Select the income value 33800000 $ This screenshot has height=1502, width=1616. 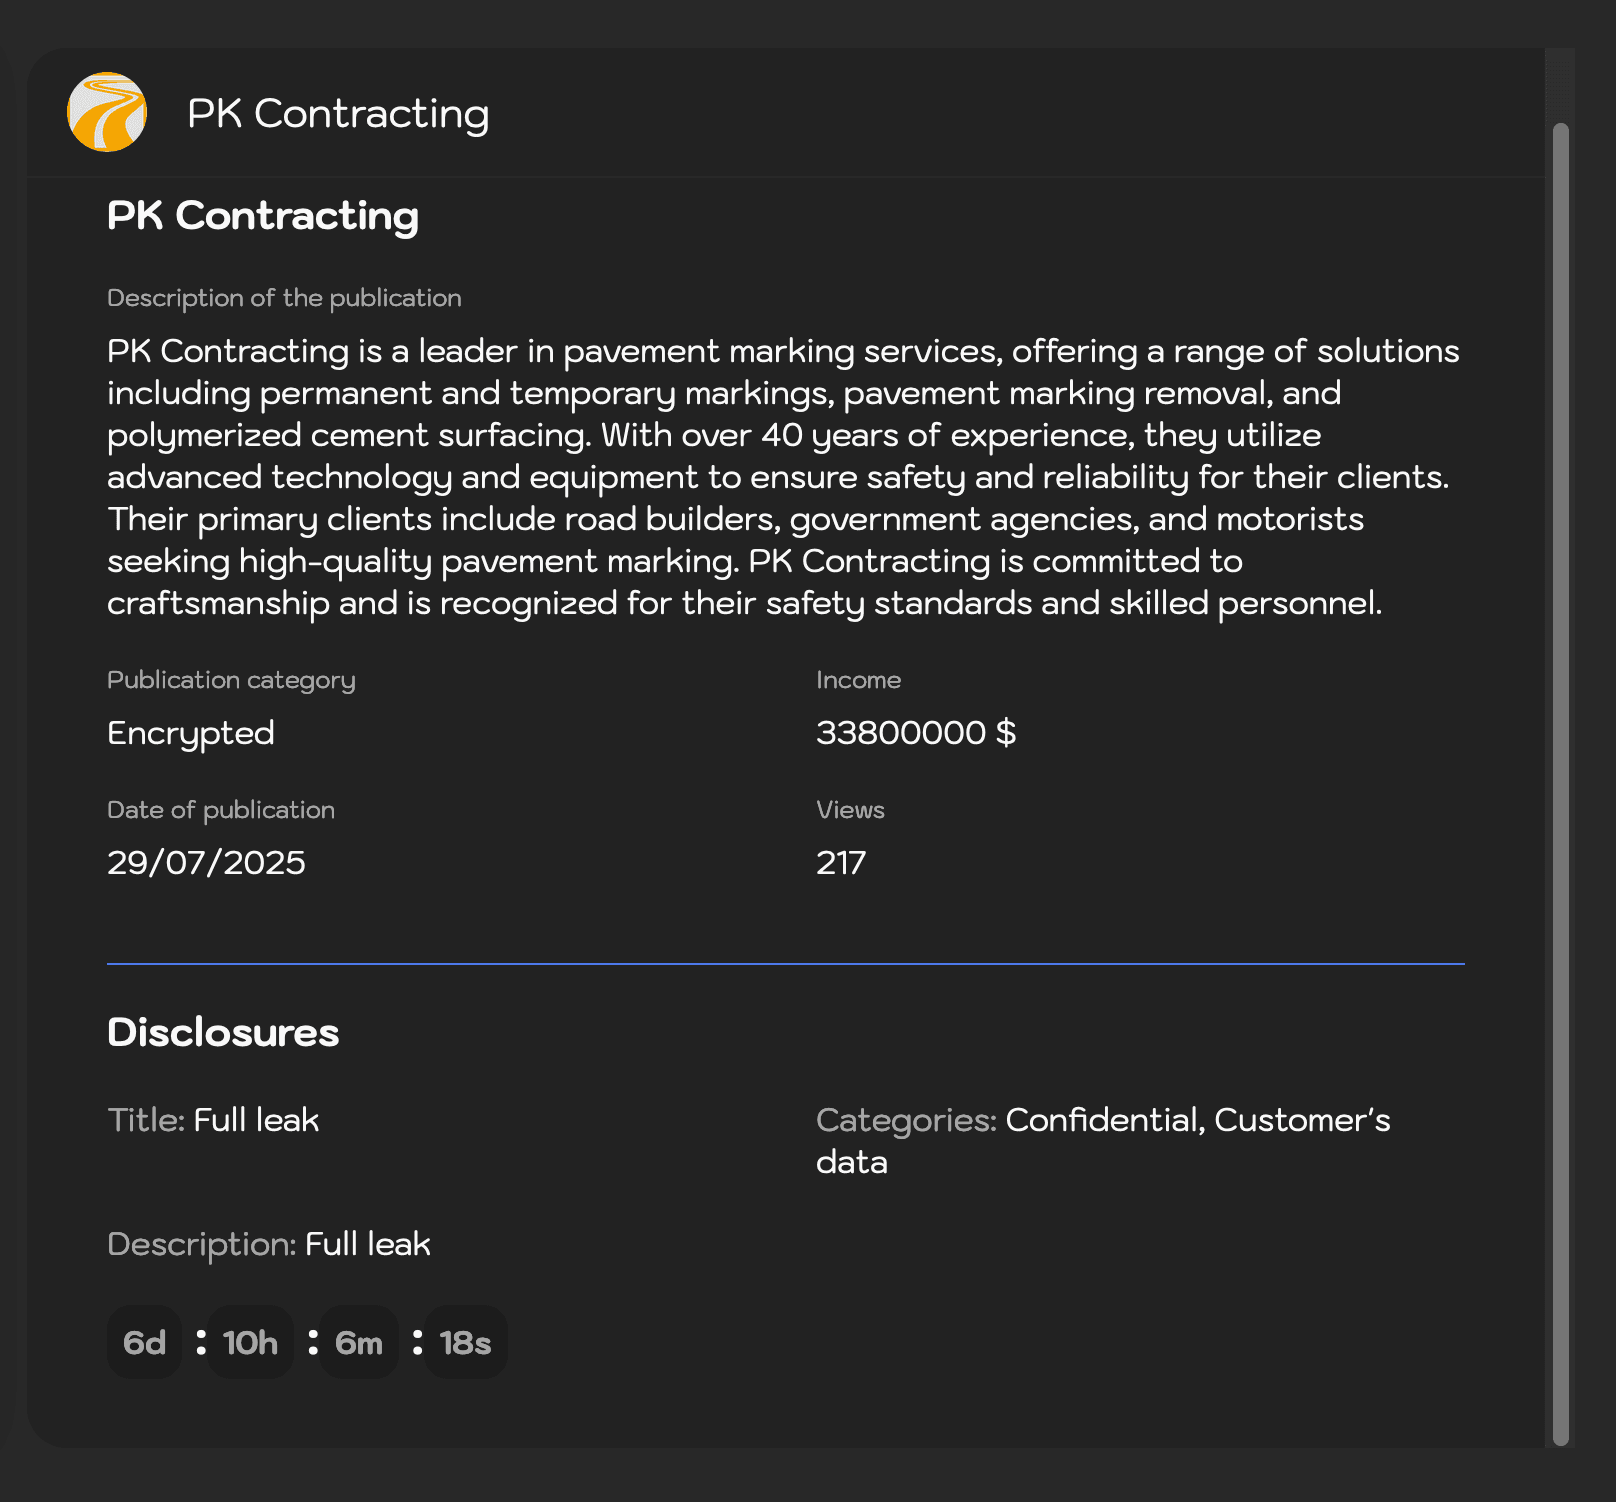(916, 733)
